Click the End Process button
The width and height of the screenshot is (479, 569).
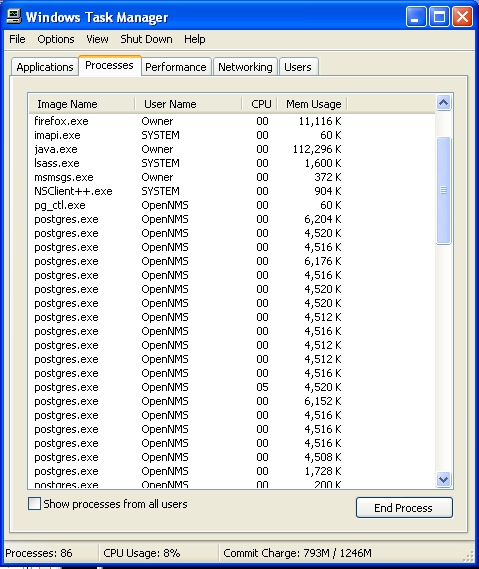pyautogui.click(x=404, y=507)
